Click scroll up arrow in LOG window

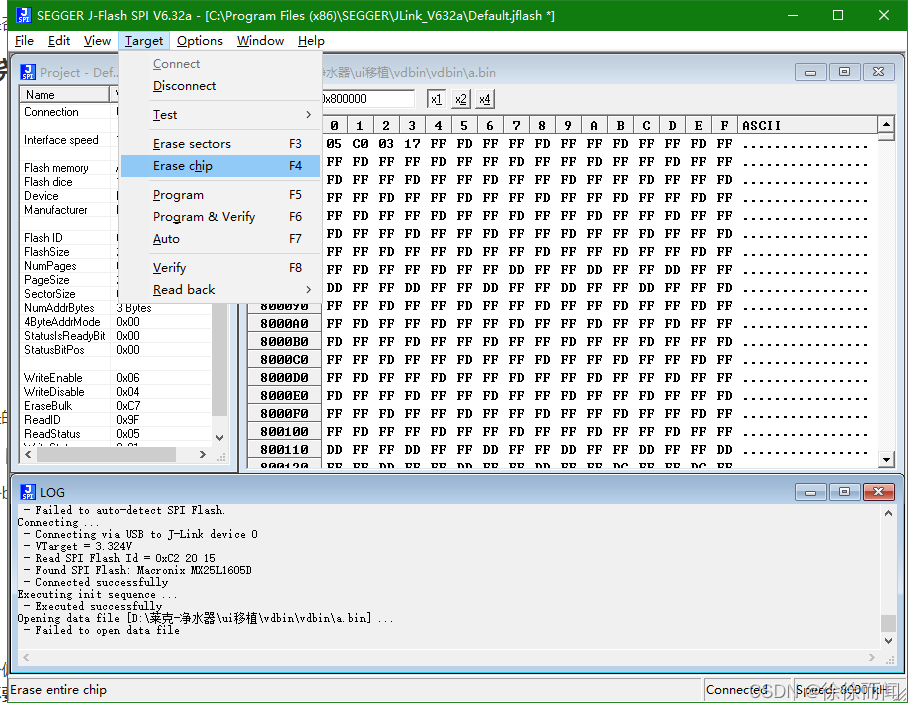click(x=888, y=513)
